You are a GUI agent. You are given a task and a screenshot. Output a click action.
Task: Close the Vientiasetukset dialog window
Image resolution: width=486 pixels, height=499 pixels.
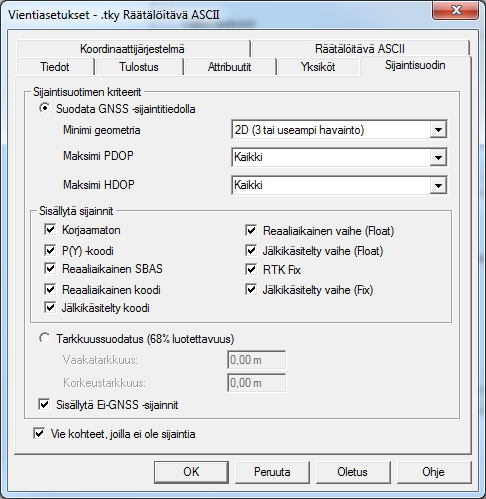(x=455, y=10)
